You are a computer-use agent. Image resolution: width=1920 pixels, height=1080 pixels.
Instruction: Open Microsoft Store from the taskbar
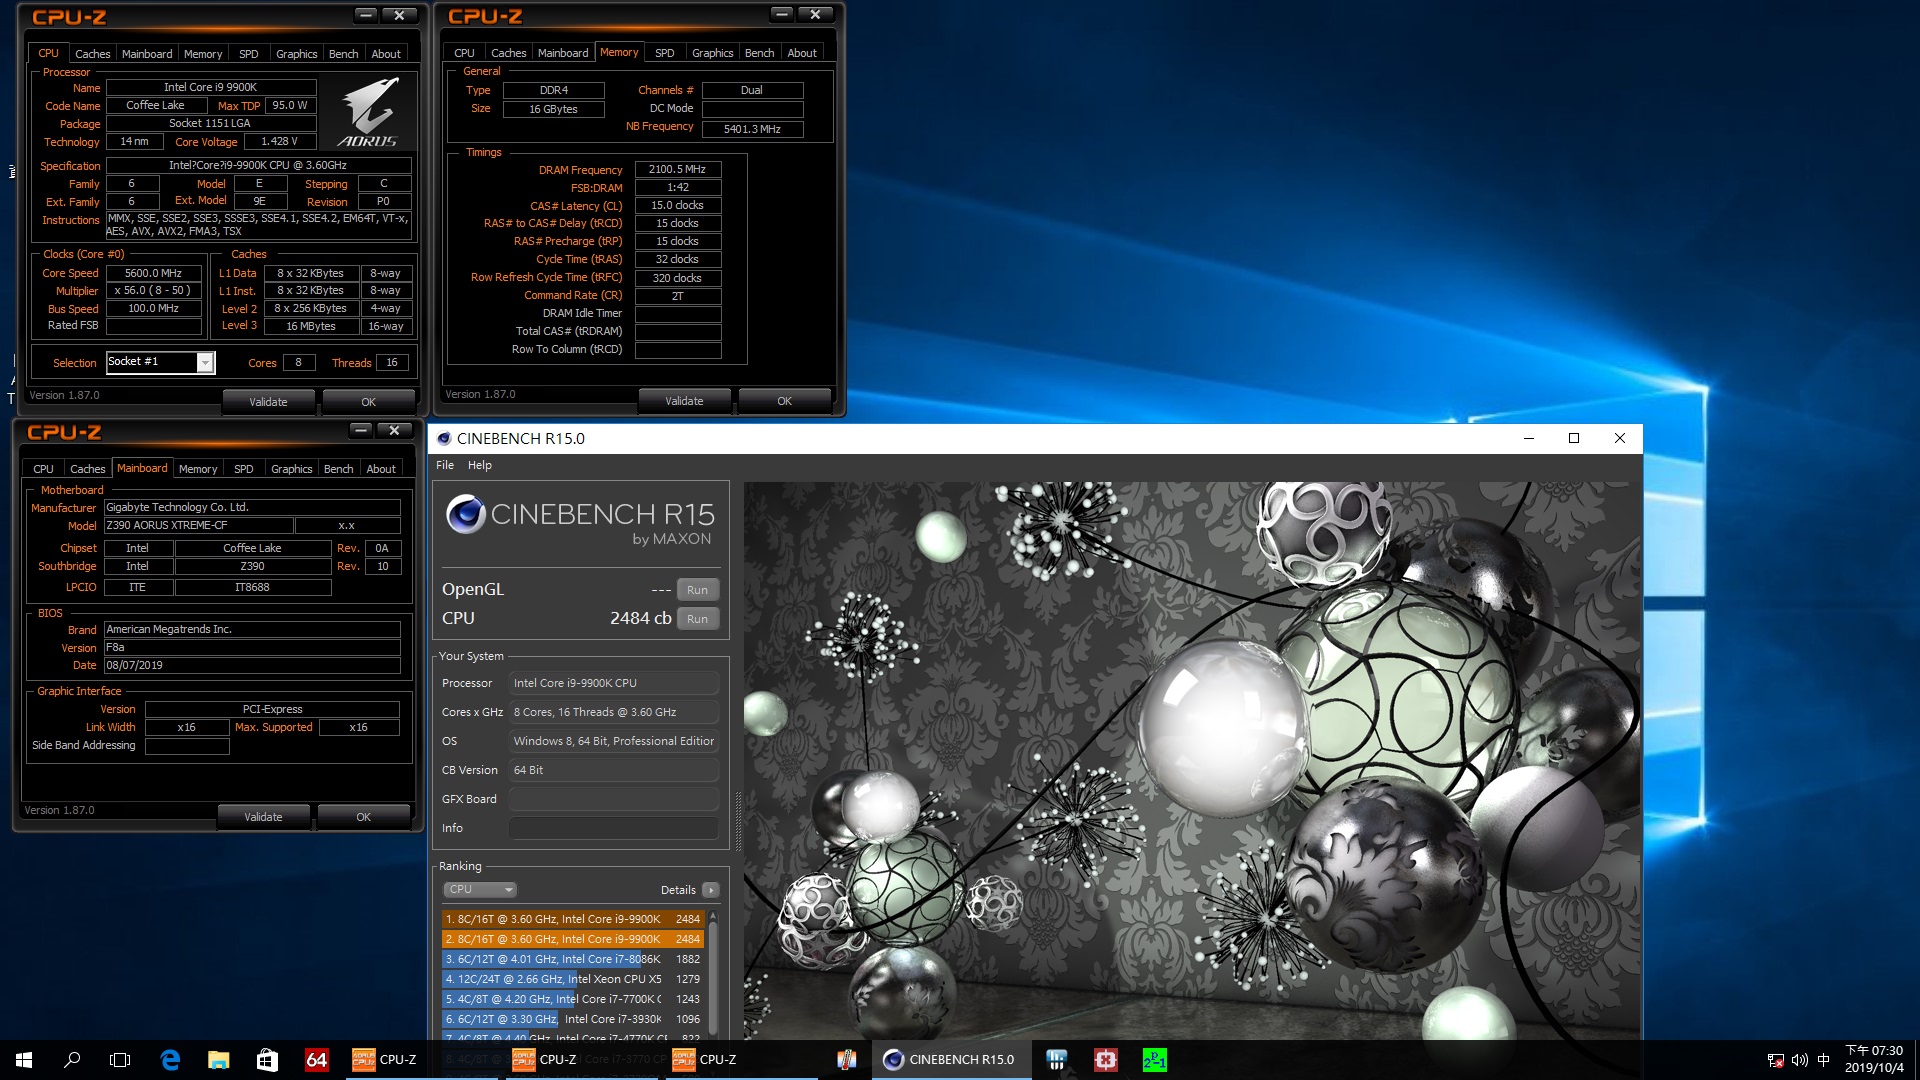tap(267, 1060)
